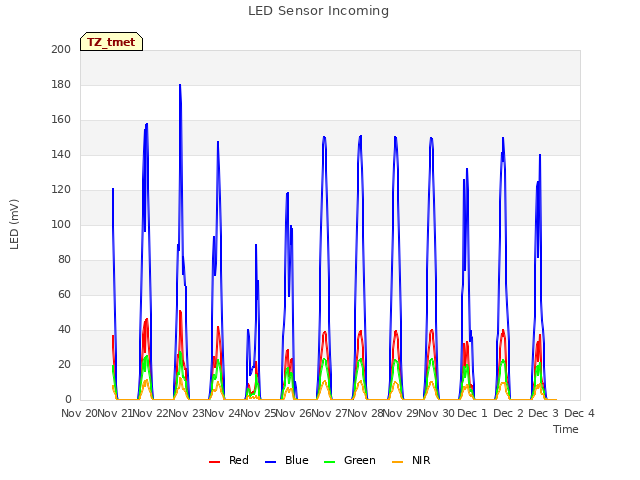640x480 pixels.
Task: Select the Blue legend label
Action: coord(297,460)
